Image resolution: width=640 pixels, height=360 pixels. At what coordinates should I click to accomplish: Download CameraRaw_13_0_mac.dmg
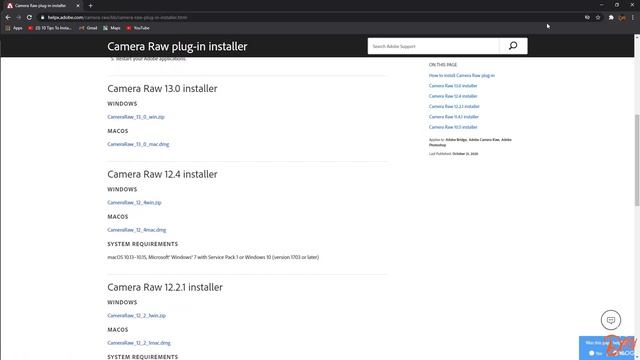click(138, 144)
